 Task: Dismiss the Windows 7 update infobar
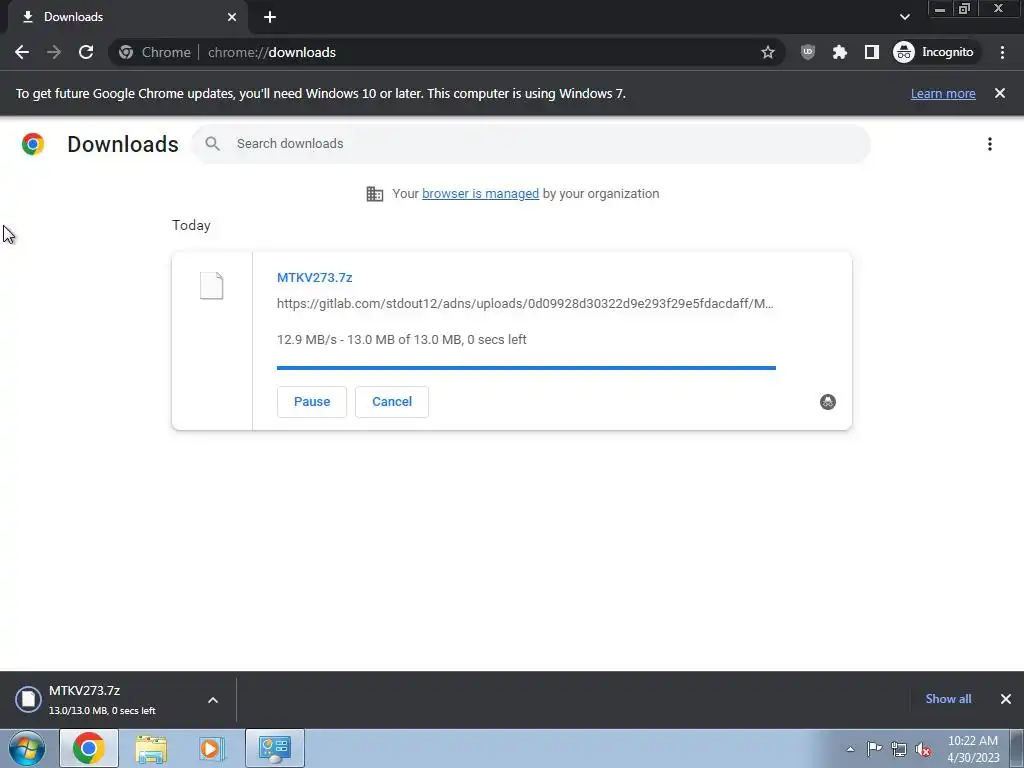(x=1000, y=93)
